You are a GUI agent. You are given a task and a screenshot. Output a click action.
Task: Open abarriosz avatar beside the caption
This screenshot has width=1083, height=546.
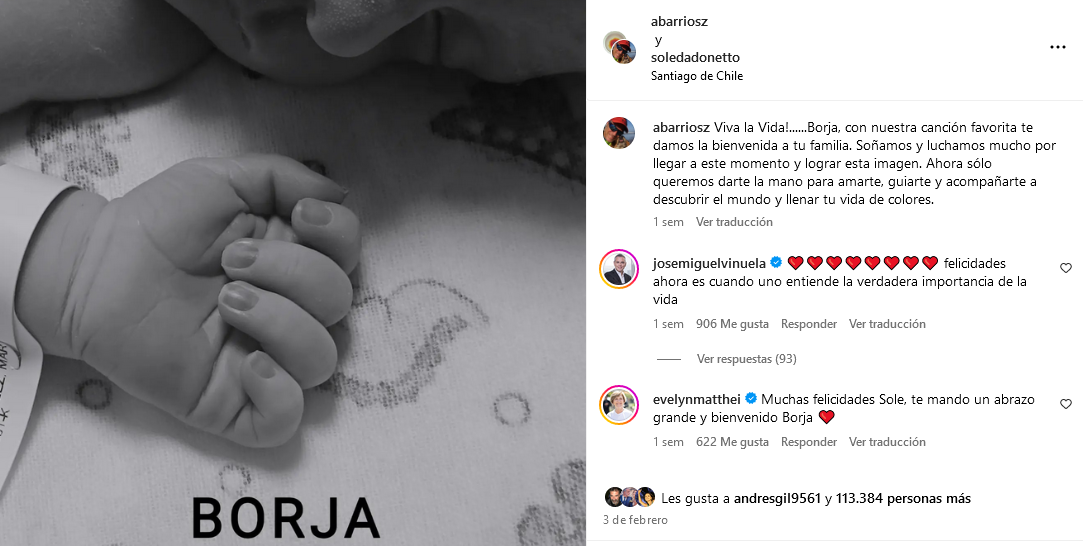pyautogui.click(x=619, y=133)
